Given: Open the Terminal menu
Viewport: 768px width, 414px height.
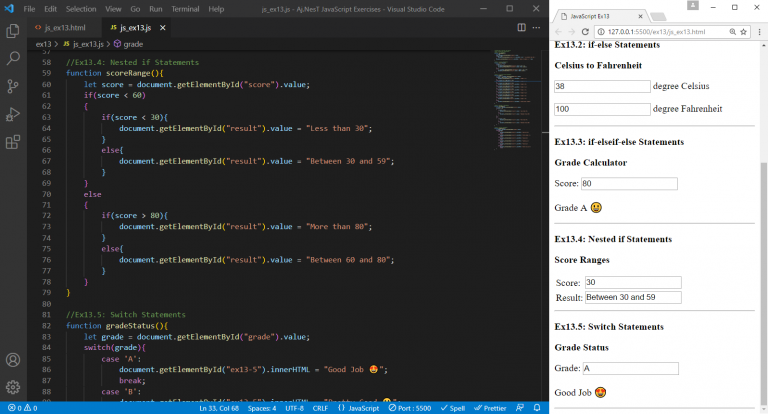Looking at the screenshot, I should 185,8.
